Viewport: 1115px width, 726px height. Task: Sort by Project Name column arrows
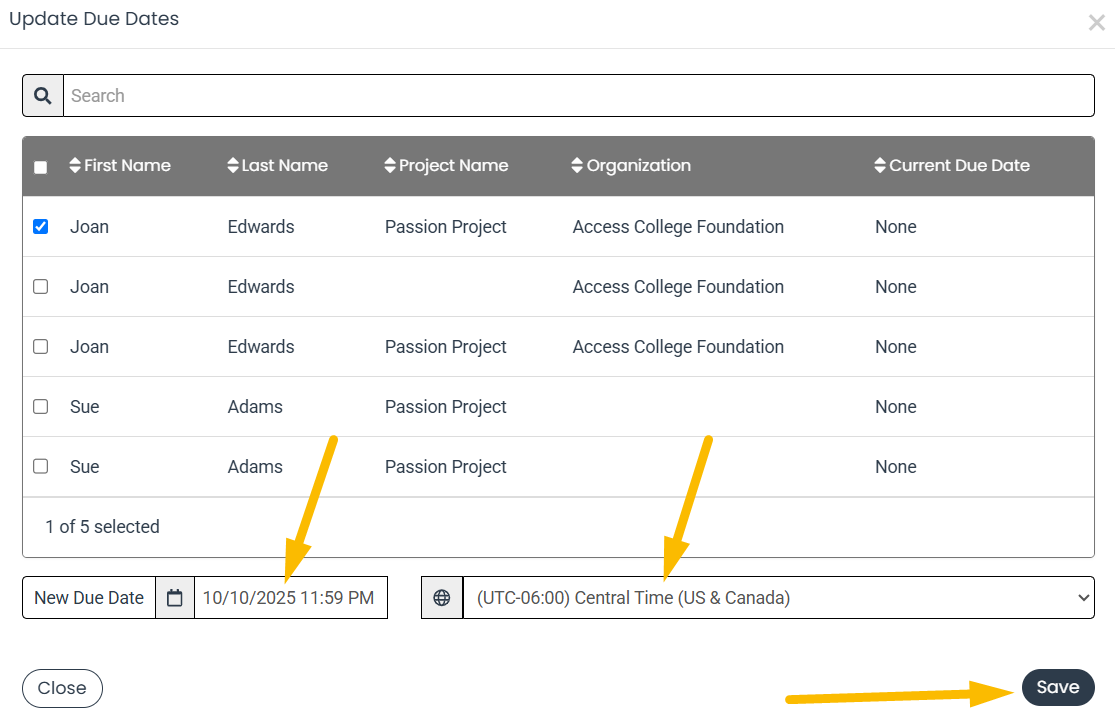[x=390, y=166]
